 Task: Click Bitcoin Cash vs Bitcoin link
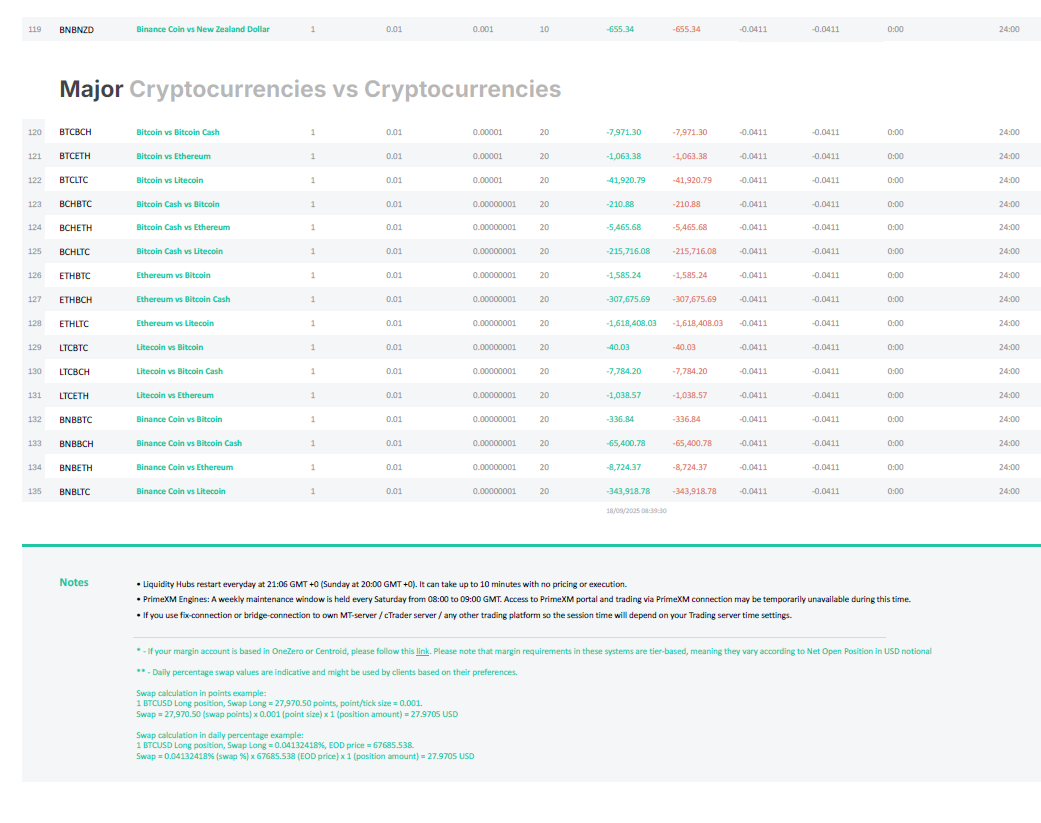coord(177,204)
